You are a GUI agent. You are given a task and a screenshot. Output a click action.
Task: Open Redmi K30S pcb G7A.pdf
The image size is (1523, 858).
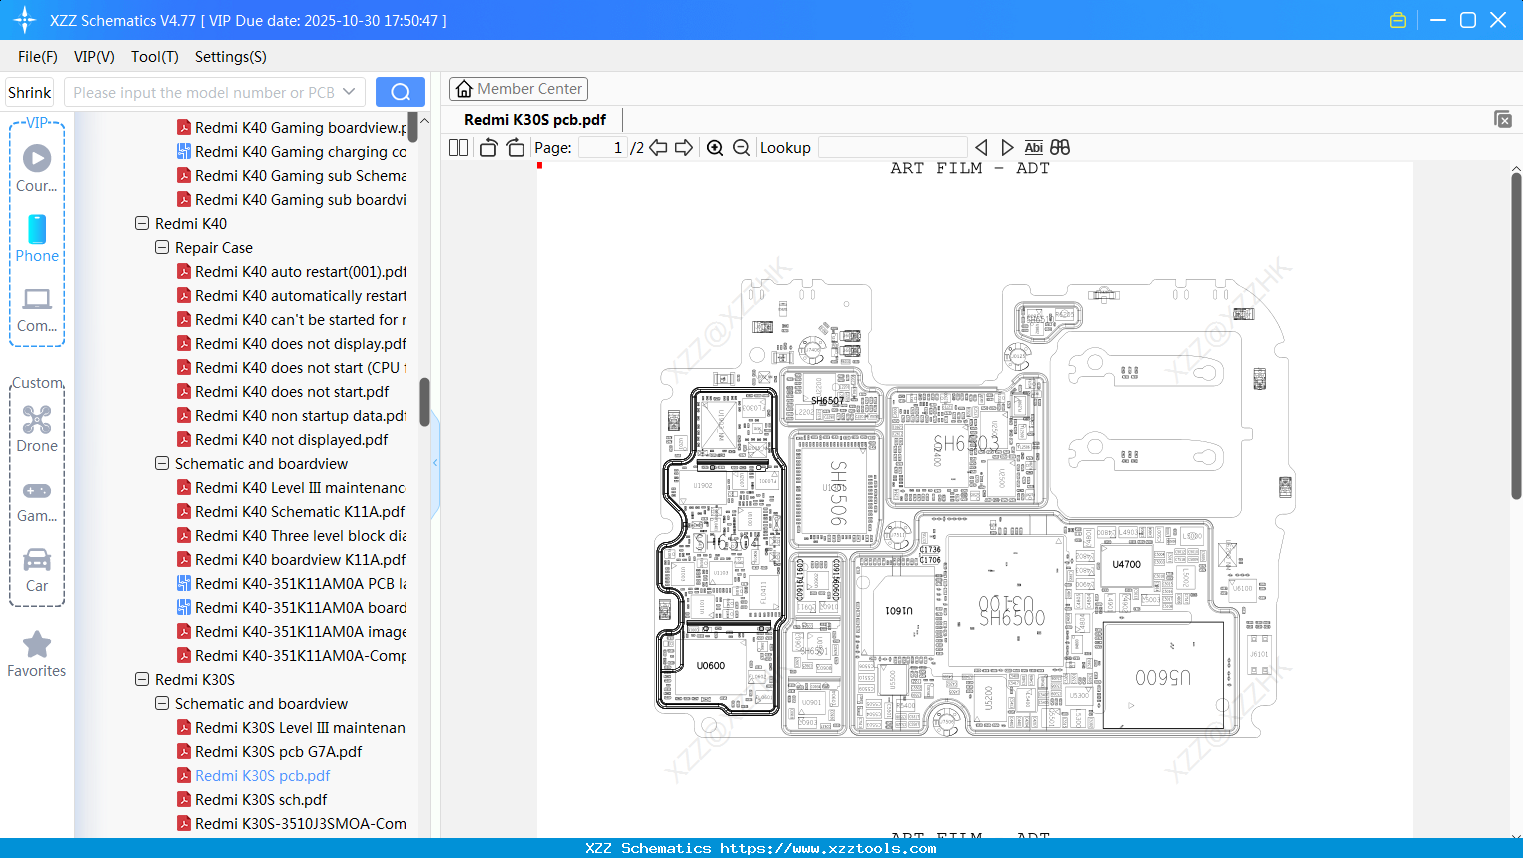pyautogui.click(x=269, y=752)
